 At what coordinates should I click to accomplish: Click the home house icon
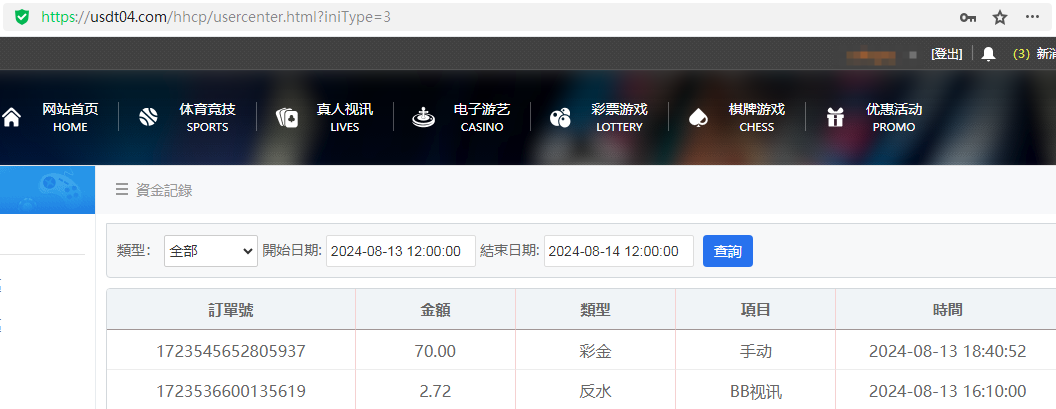[x=12, y=118]
